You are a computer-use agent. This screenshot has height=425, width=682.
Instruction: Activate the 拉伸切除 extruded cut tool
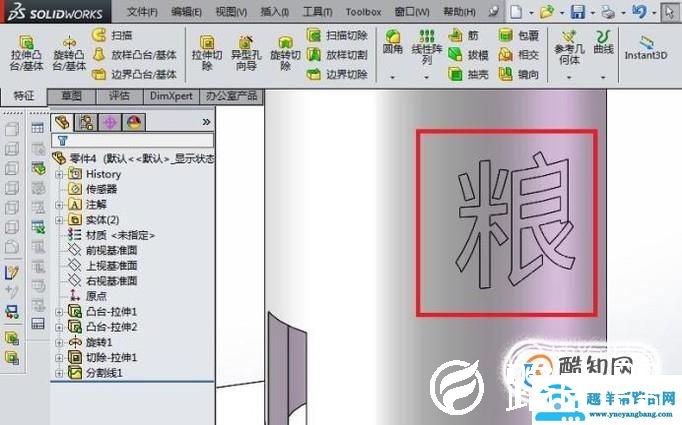point(207,53)
